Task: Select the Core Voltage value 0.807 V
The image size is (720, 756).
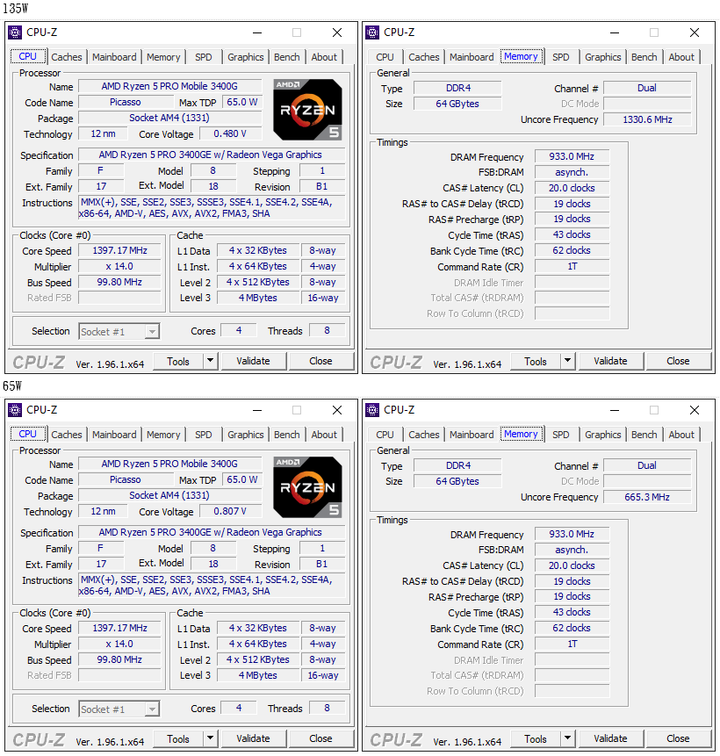Action: click(231, 511)
